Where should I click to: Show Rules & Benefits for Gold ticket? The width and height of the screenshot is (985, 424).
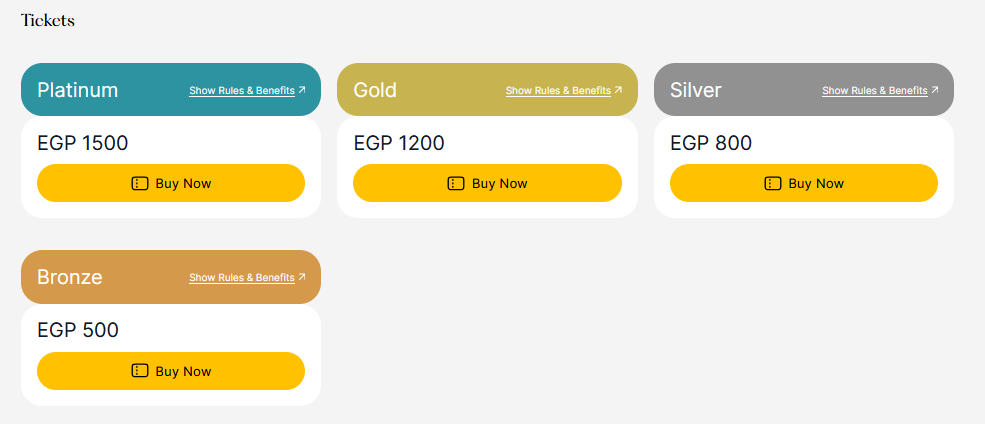[558, 90]
